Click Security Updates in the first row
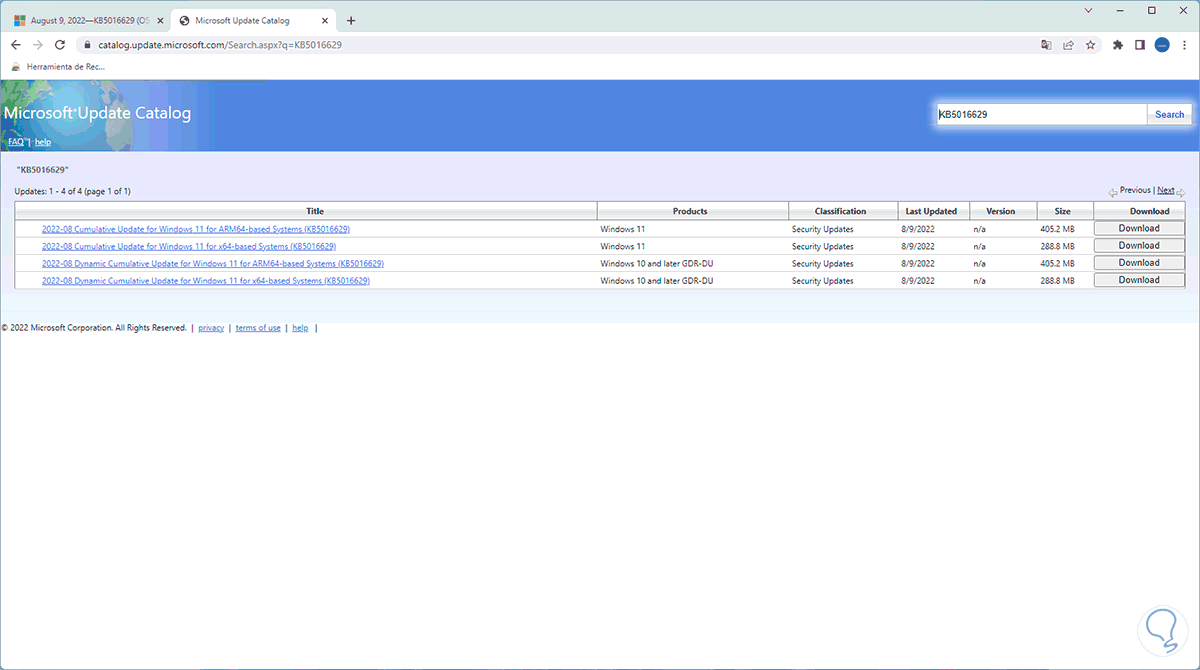The image size is (1200, 670). pyautogui.click(x=823, y=229)
